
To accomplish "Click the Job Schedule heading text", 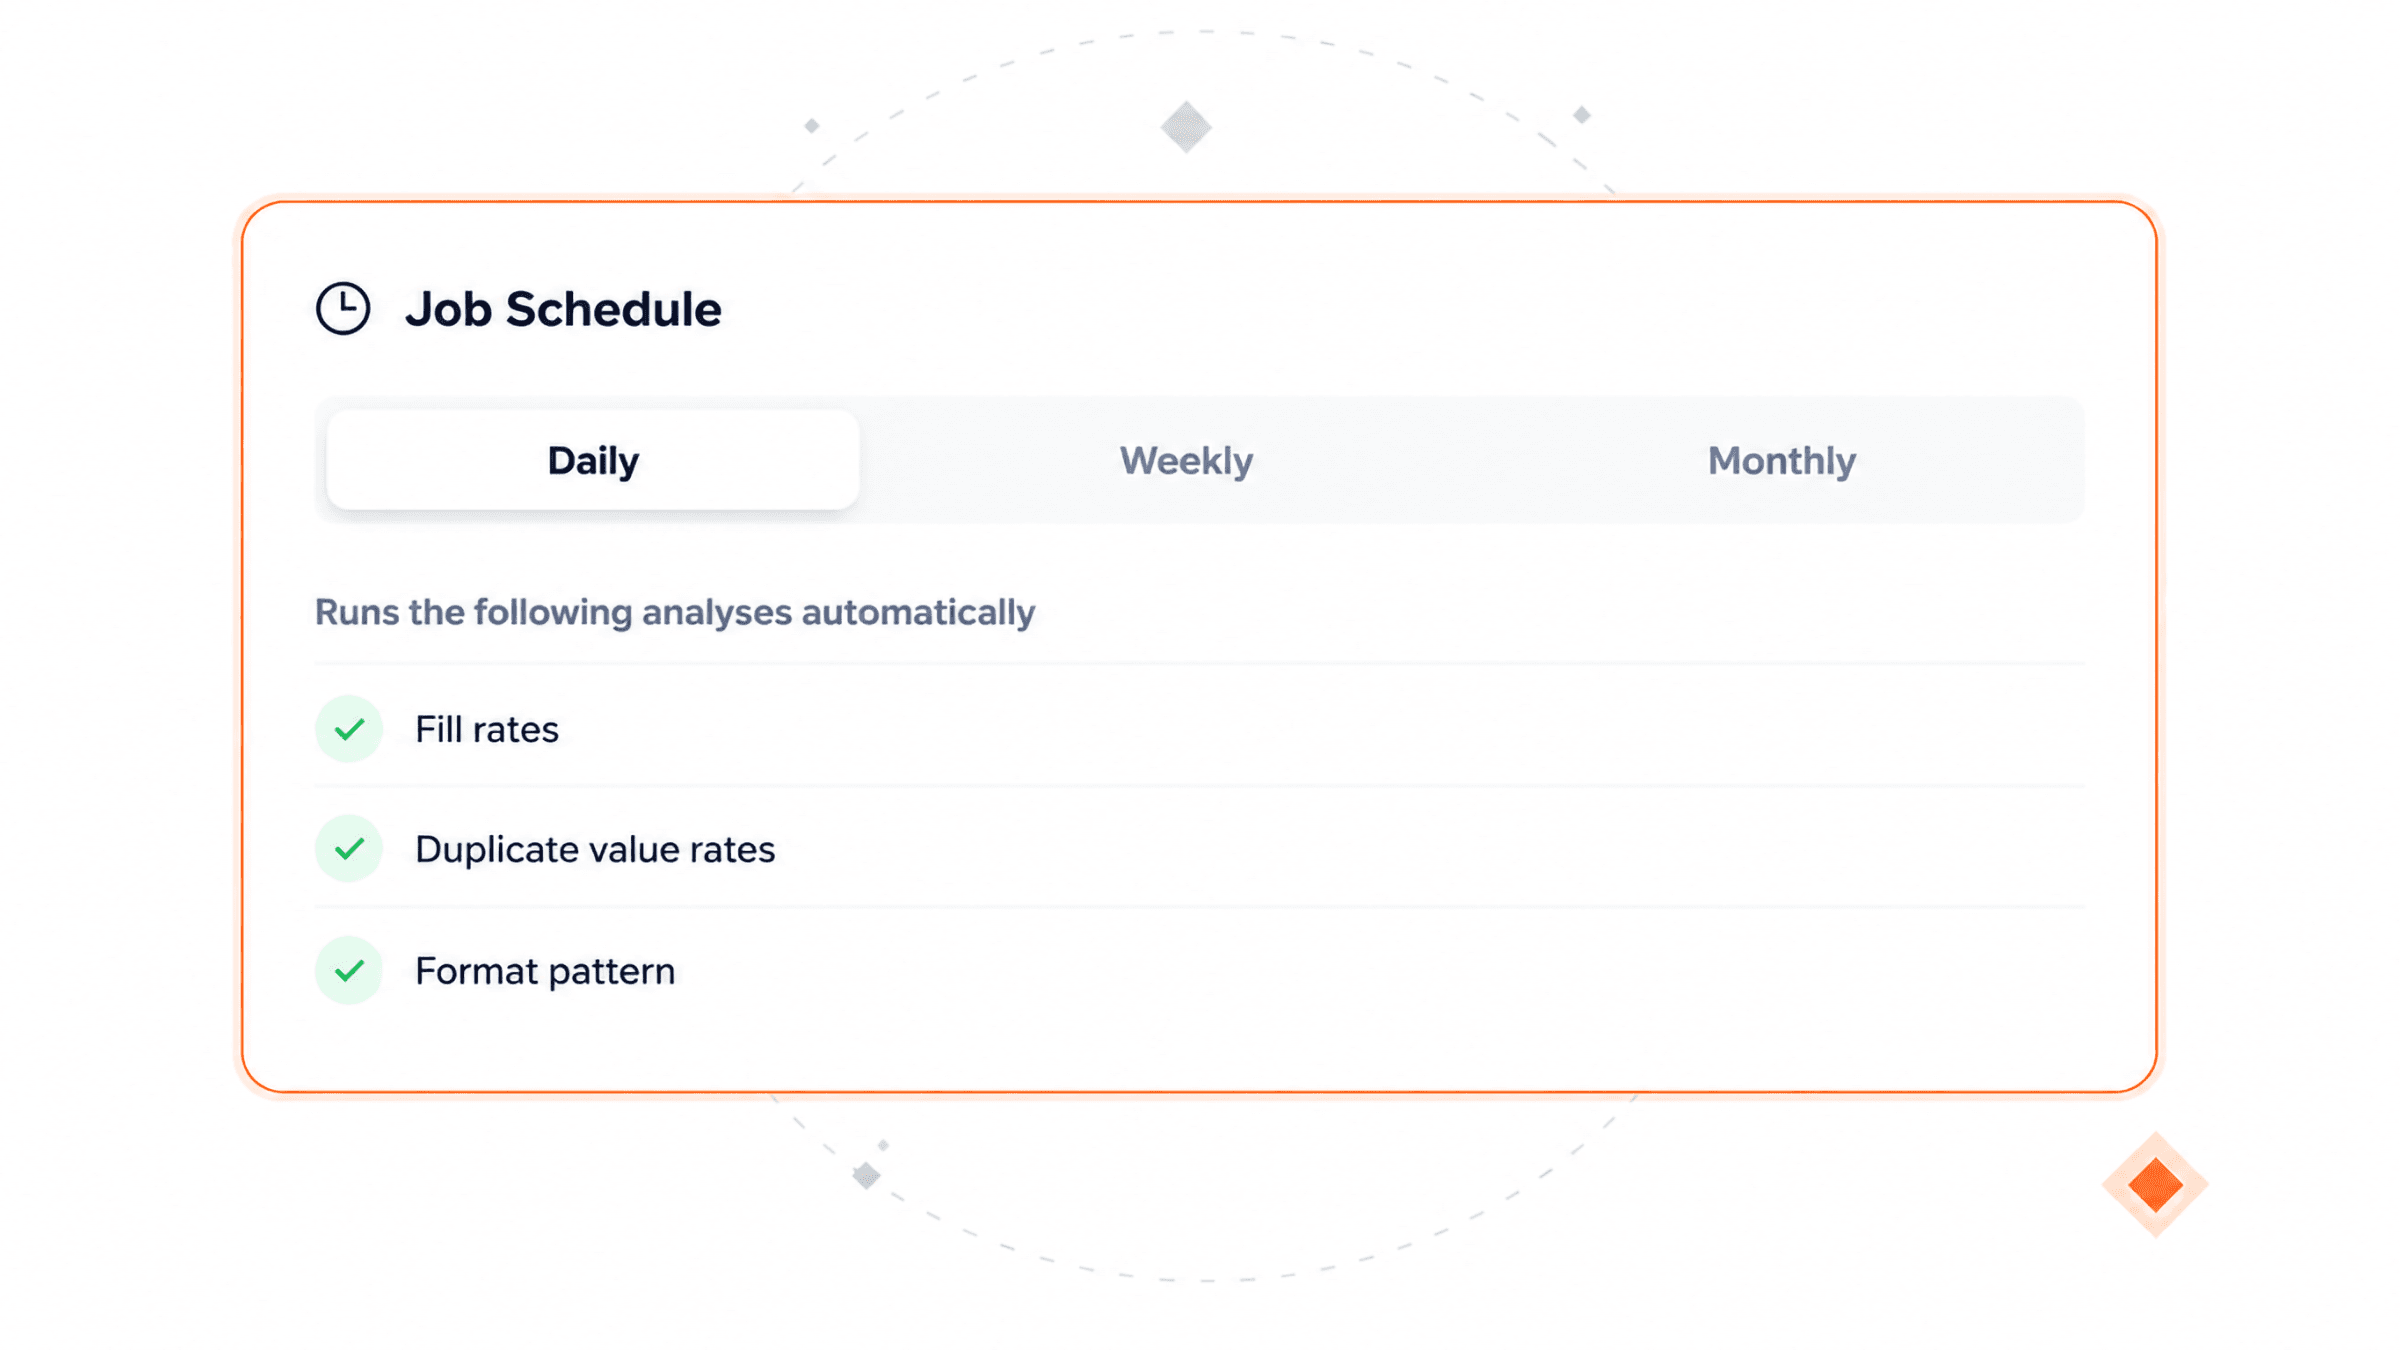I will coord(563,309).
